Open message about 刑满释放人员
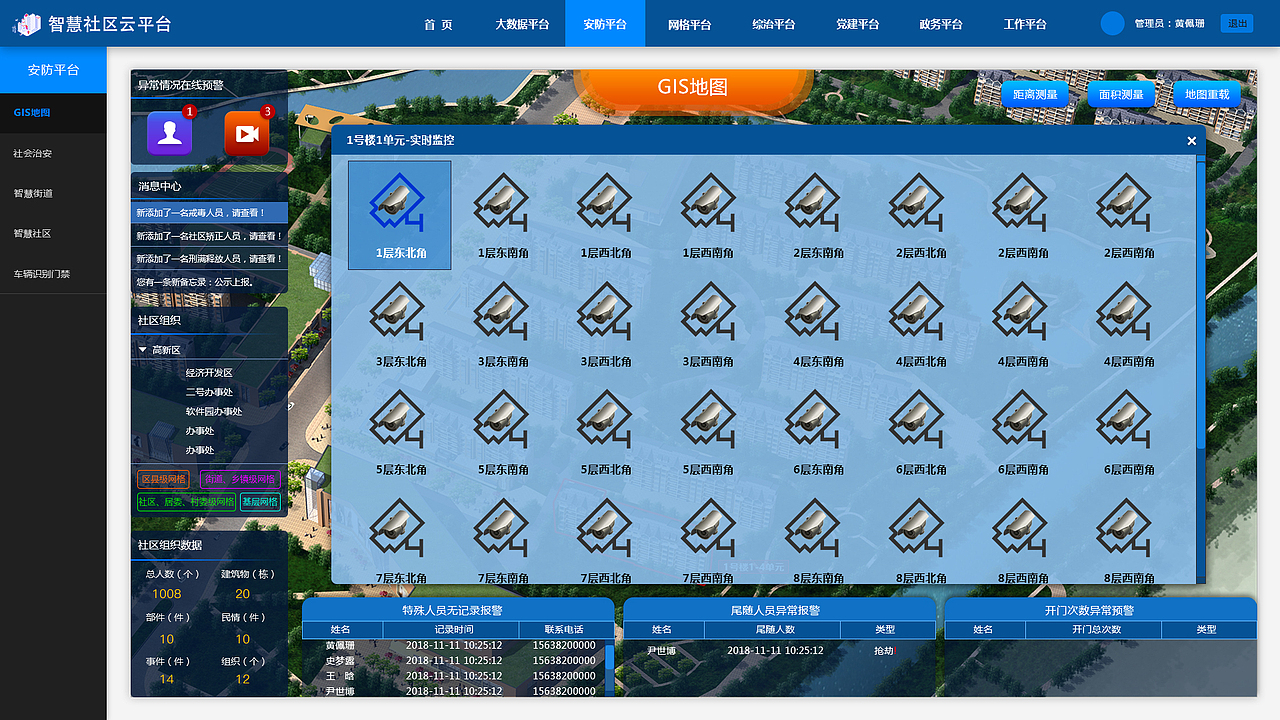The image size is (1280, 720). pyautogui.click(x=210, y=258)
